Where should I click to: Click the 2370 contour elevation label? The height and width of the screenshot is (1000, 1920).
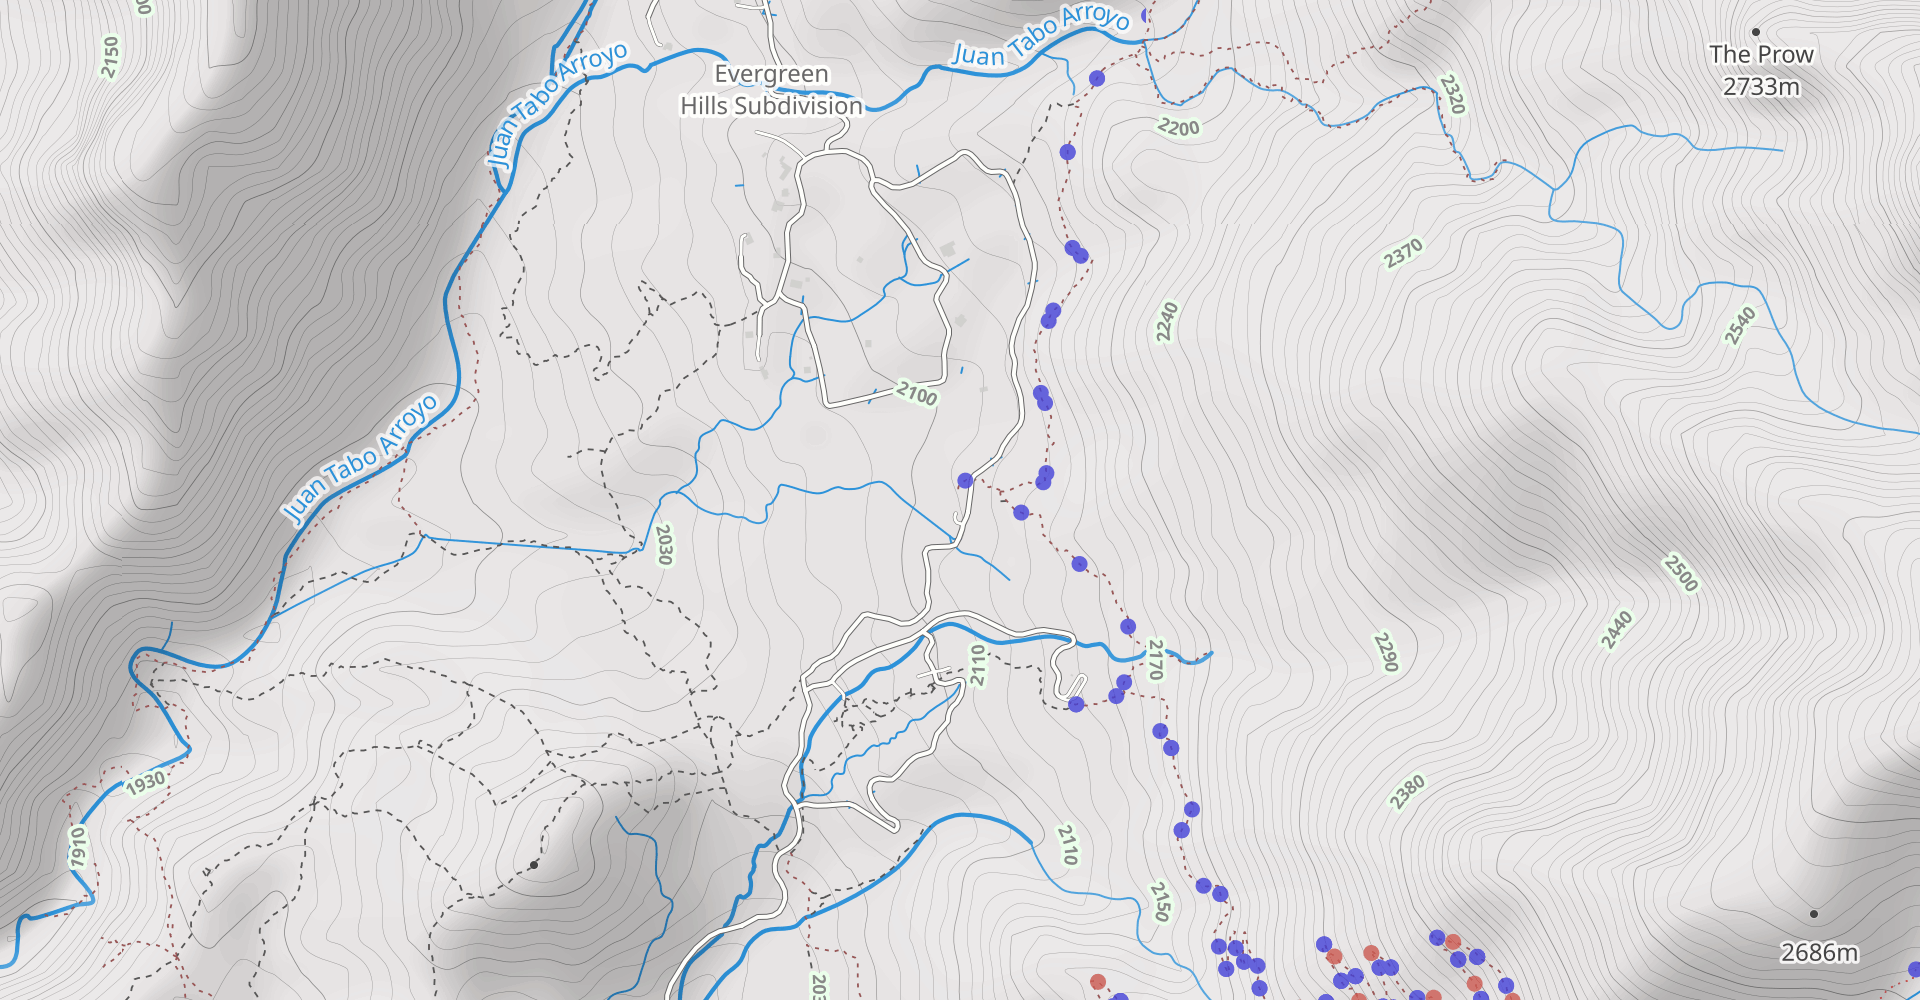pos(1403,253)
